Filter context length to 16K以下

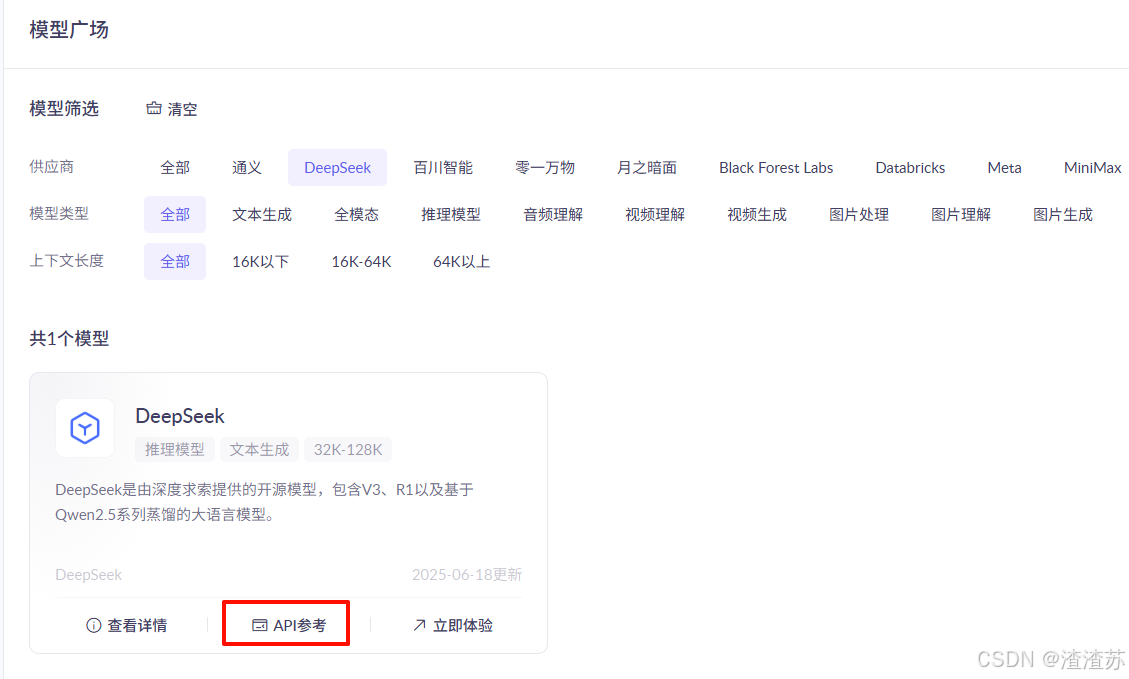click(x=261, y=261)
